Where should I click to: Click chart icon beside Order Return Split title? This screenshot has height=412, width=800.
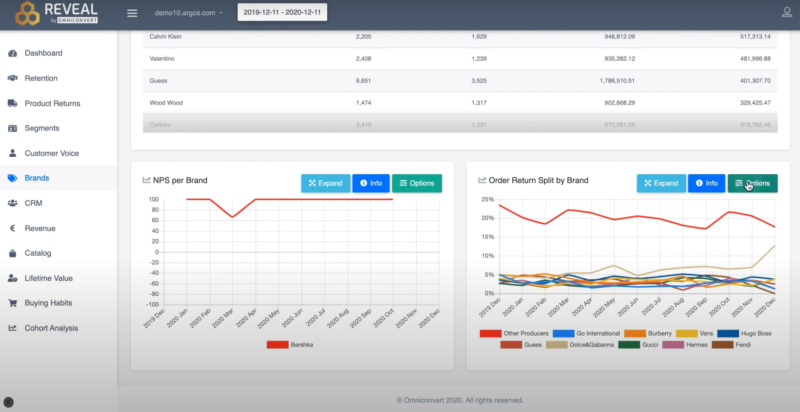482,180
